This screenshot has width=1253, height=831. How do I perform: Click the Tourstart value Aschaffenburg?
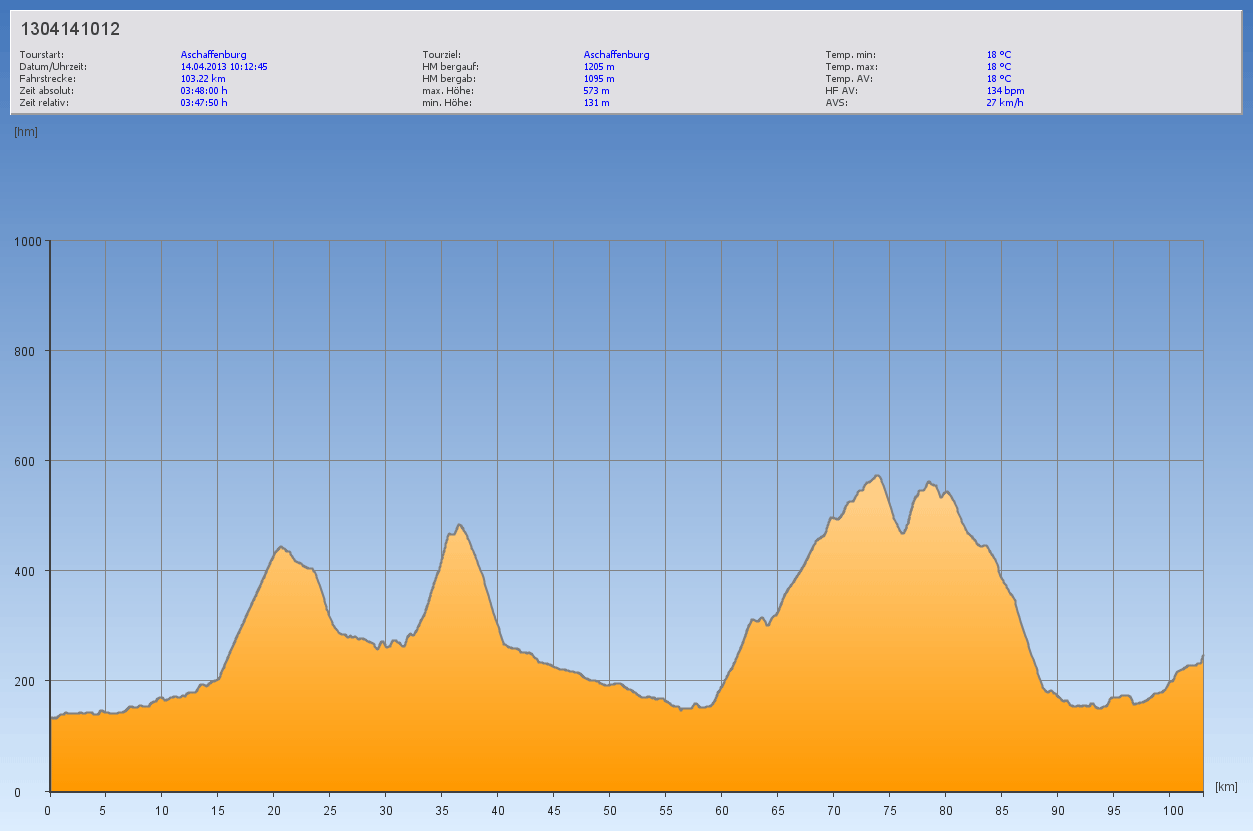point(213,54)
